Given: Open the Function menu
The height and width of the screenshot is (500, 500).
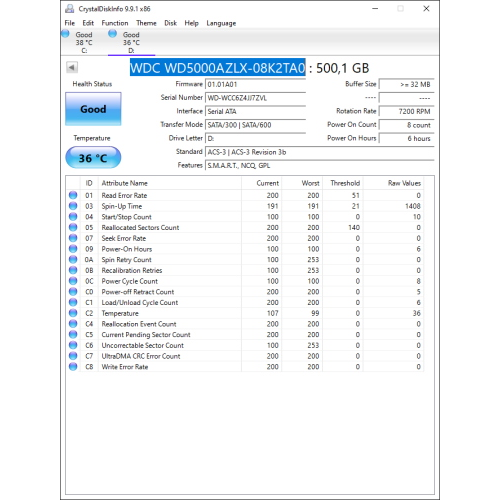Looking at the screenshot, I should tap(115, 23).
